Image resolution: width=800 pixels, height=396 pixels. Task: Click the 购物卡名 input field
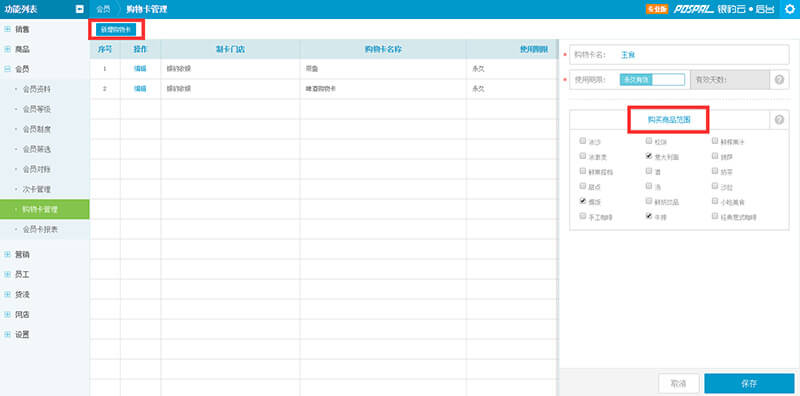pyautogui.click(x=679, y=55)
